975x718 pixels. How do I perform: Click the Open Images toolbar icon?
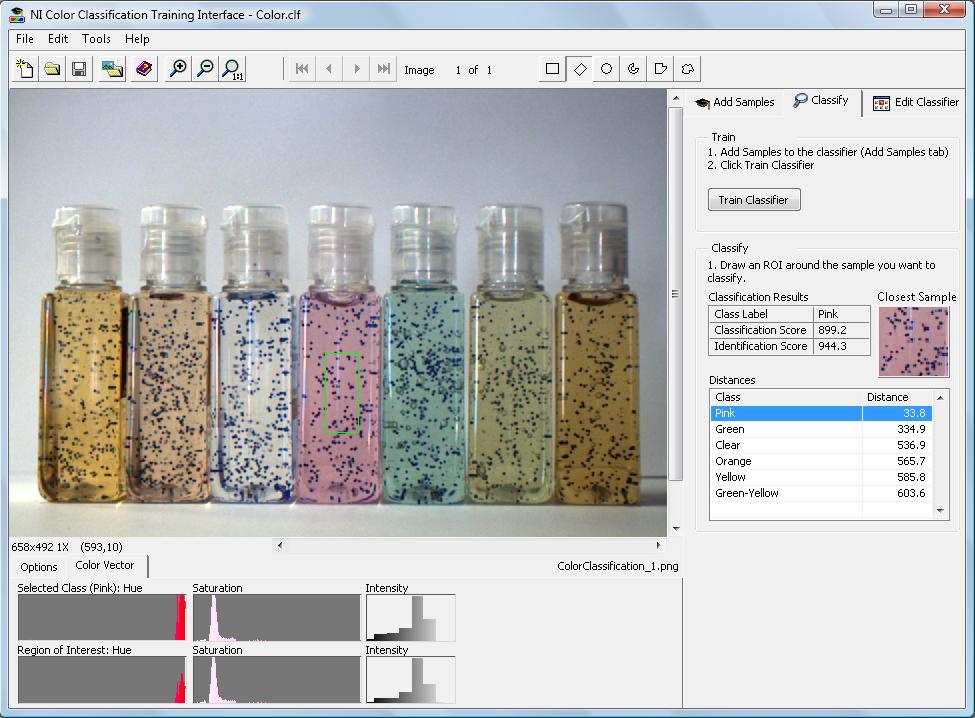(112, 69)
